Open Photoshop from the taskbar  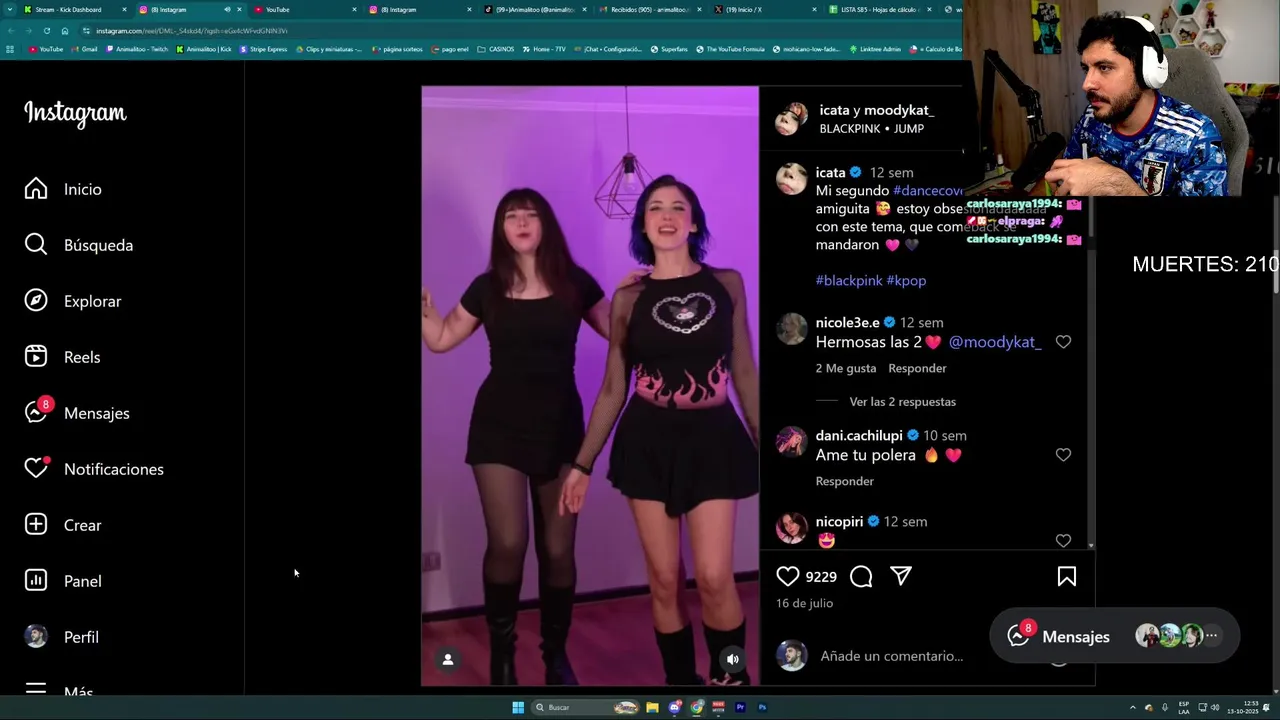(762, 707)
